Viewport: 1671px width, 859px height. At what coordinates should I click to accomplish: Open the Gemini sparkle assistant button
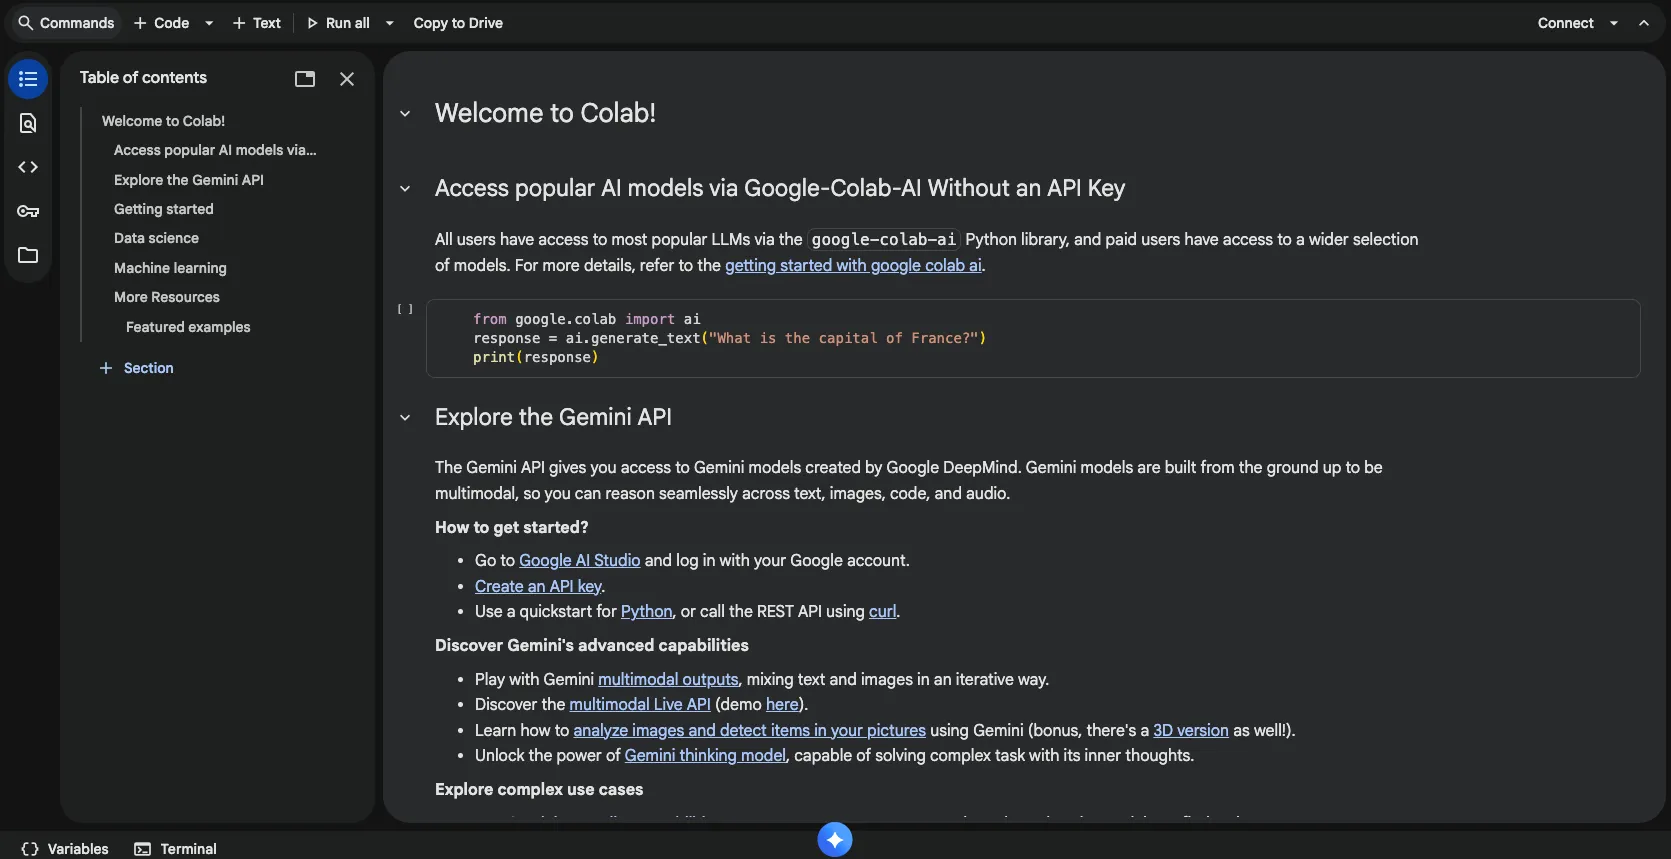(835, 840)
